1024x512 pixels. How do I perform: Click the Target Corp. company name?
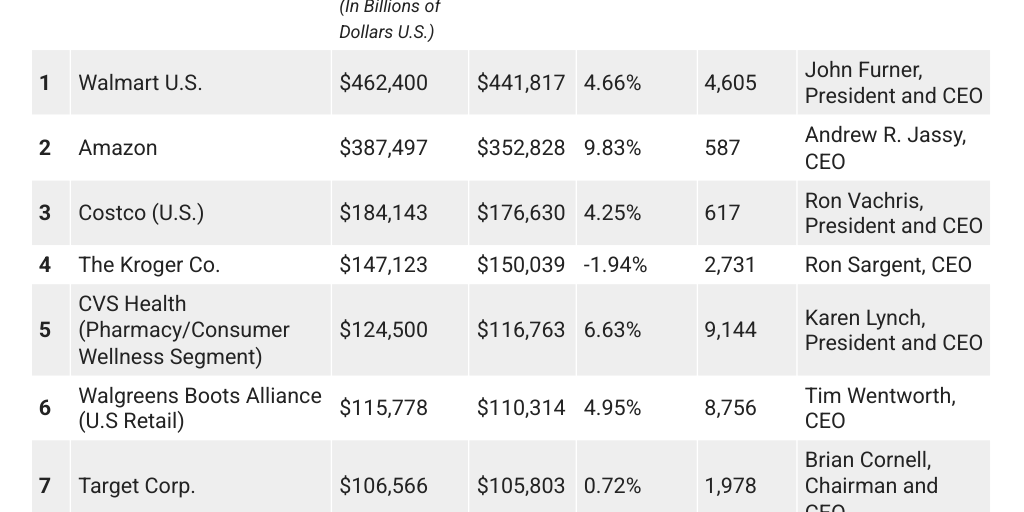(x=137, y=486)
